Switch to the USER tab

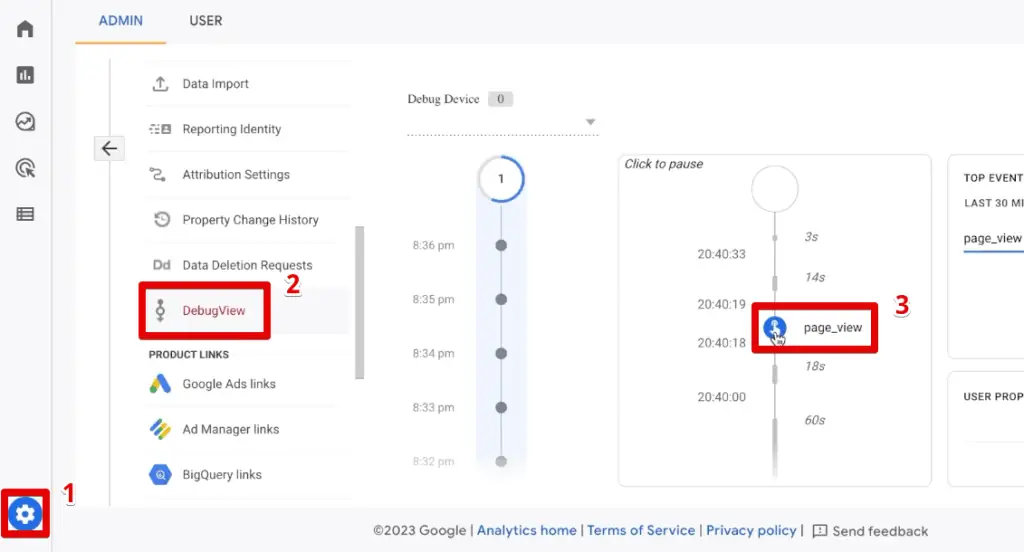click(x=206, y=21)
